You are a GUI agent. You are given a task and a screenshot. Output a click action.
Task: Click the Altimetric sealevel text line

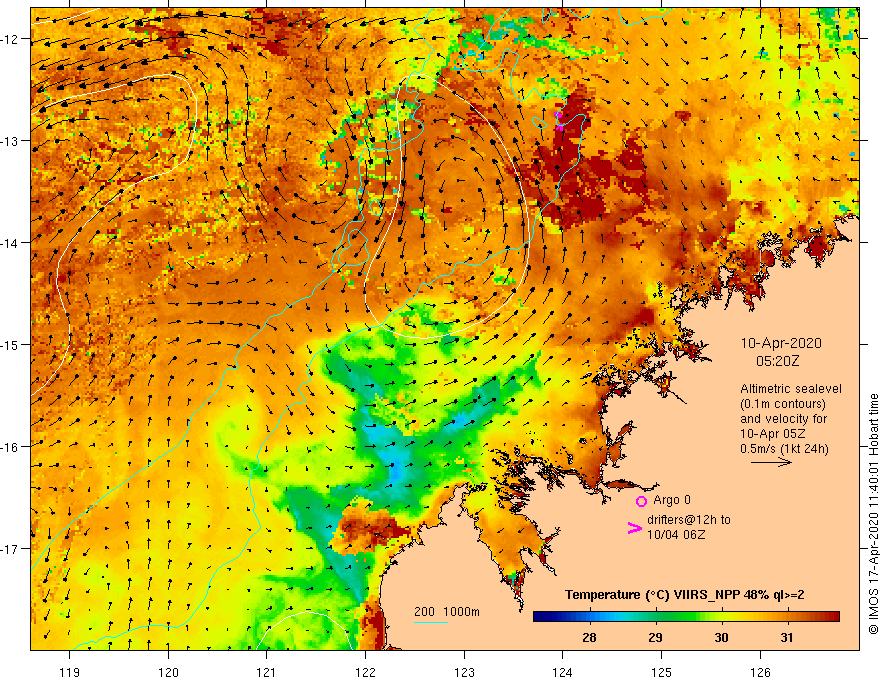(791, 389)
